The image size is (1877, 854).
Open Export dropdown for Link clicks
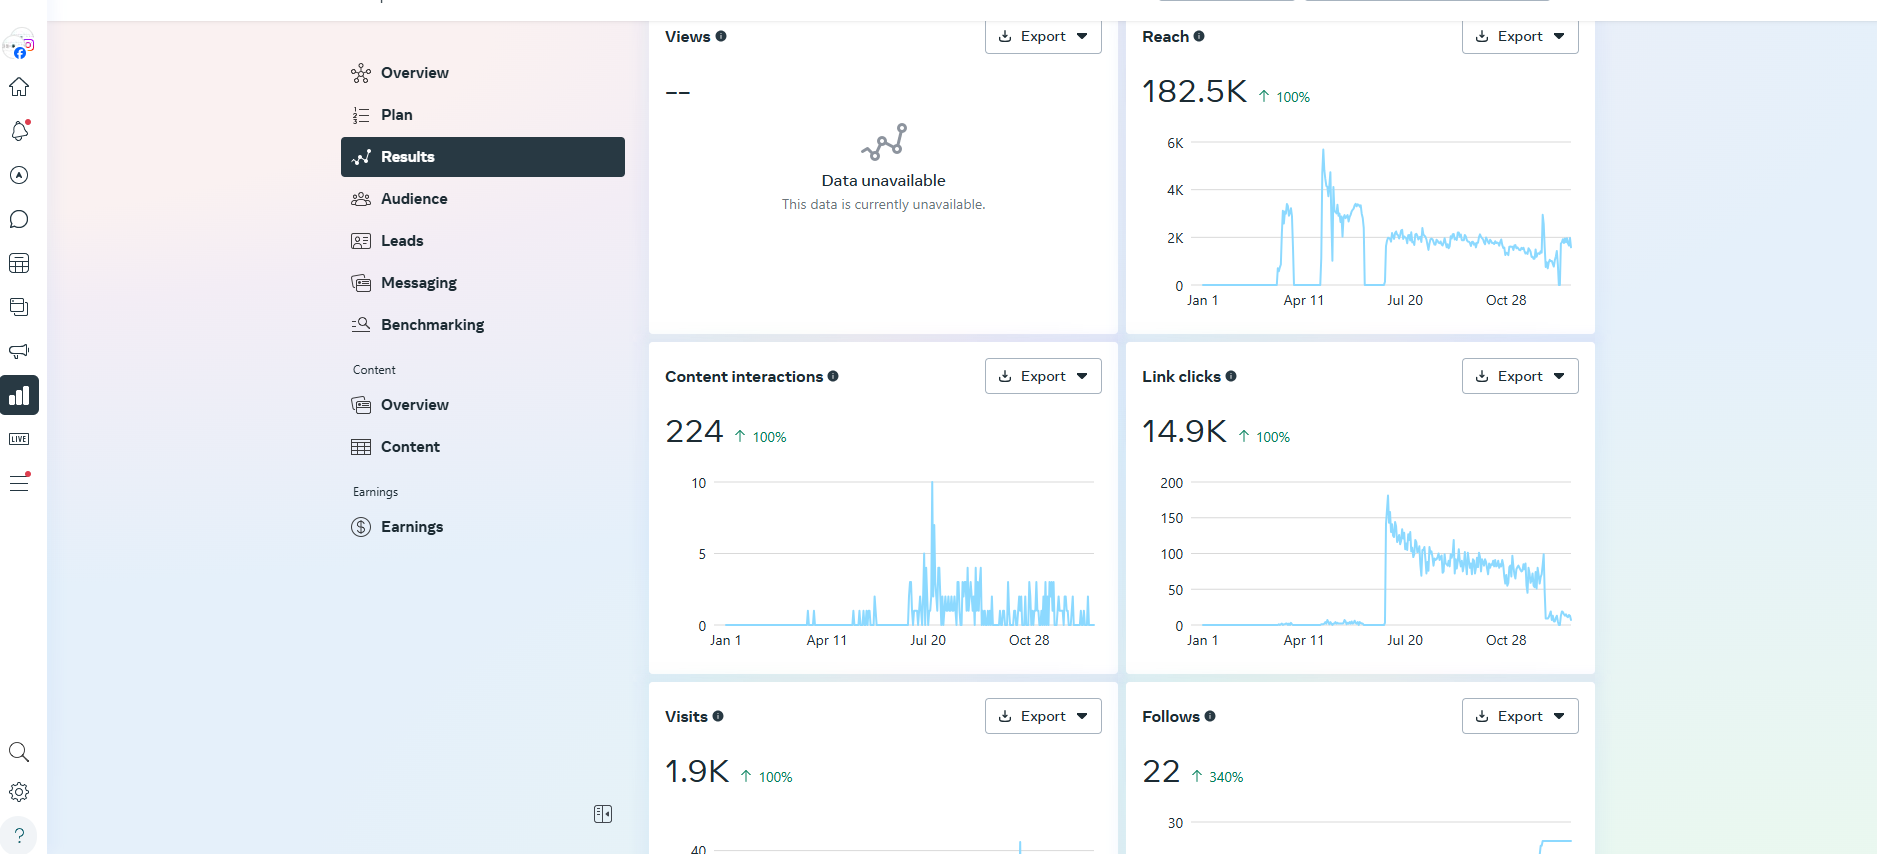[x=1519, y=376]
